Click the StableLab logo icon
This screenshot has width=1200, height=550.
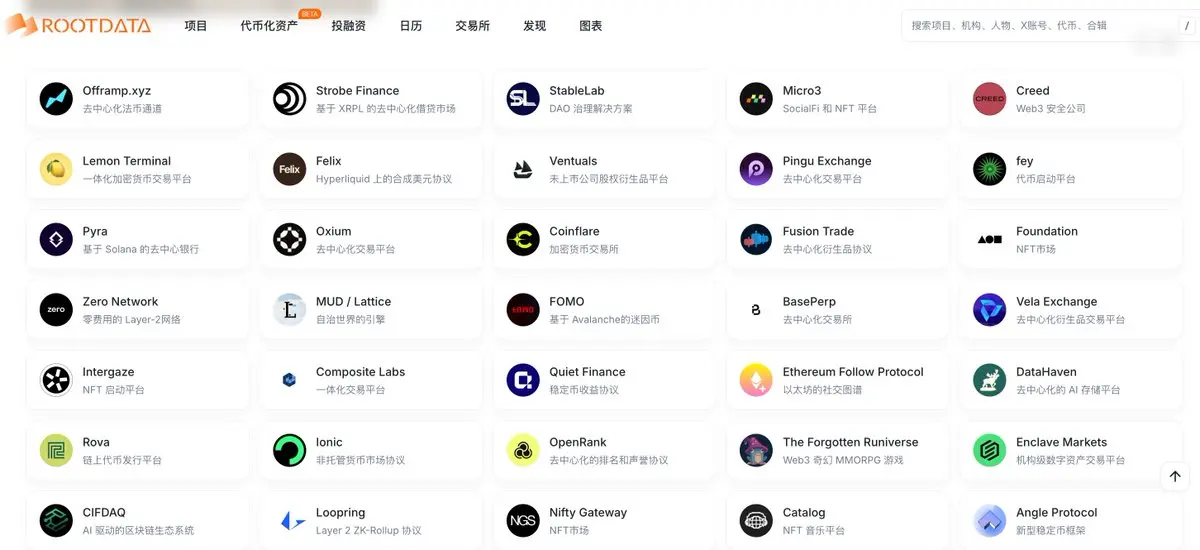[x=523, y=99]
